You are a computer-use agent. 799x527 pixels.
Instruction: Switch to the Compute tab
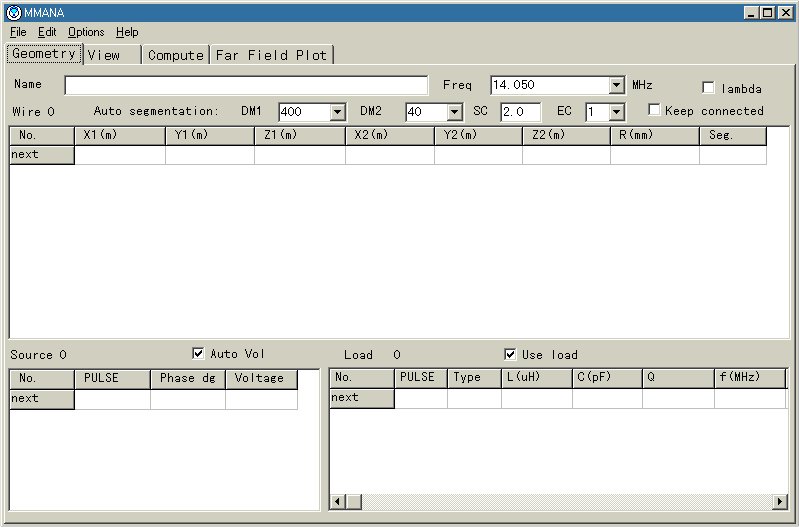tap(175, 55)
